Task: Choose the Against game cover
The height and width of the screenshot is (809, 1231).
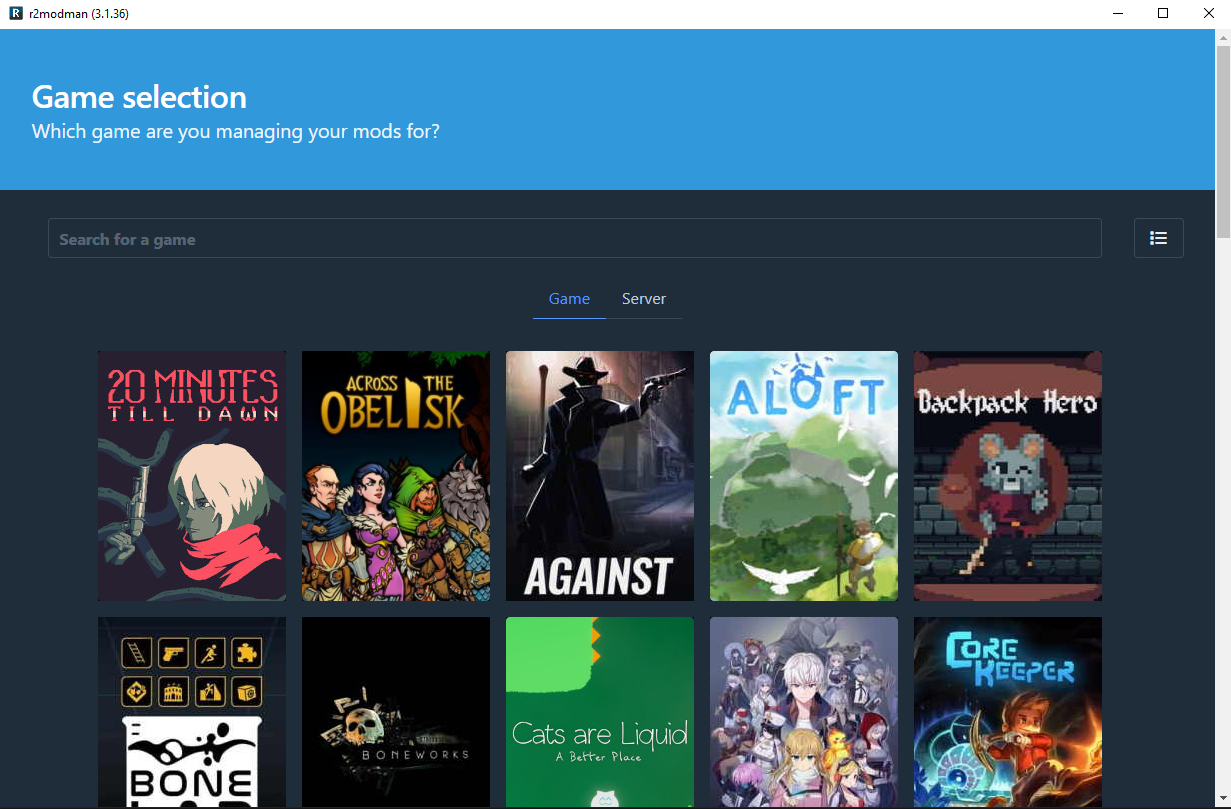Action: [x=600, y=476]
